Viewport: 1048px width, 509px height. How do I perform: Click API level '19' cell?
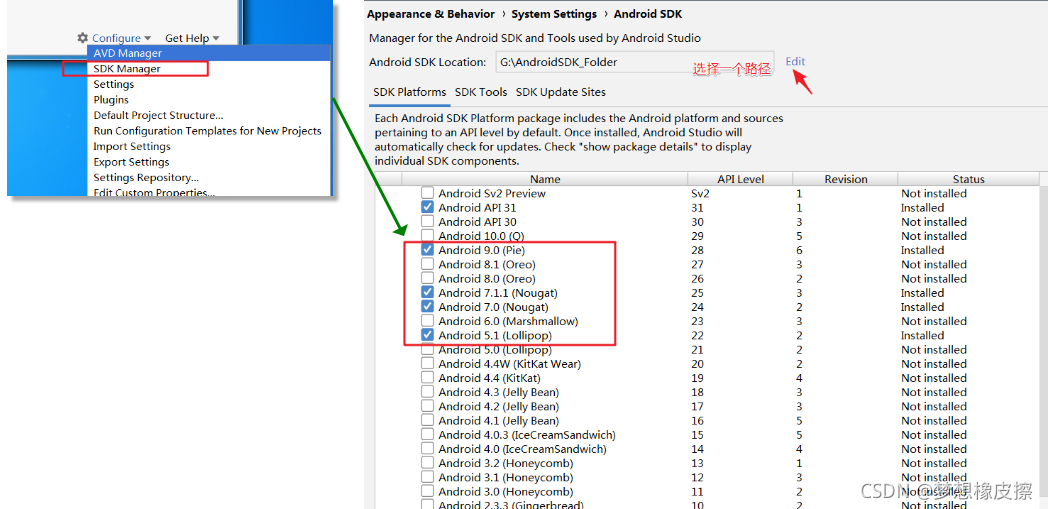point(697,378)
